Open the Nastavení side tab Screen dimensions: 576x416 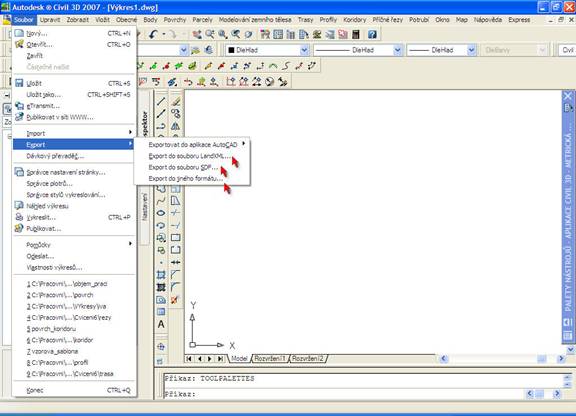pyautogui.click(x=145, y=207)
